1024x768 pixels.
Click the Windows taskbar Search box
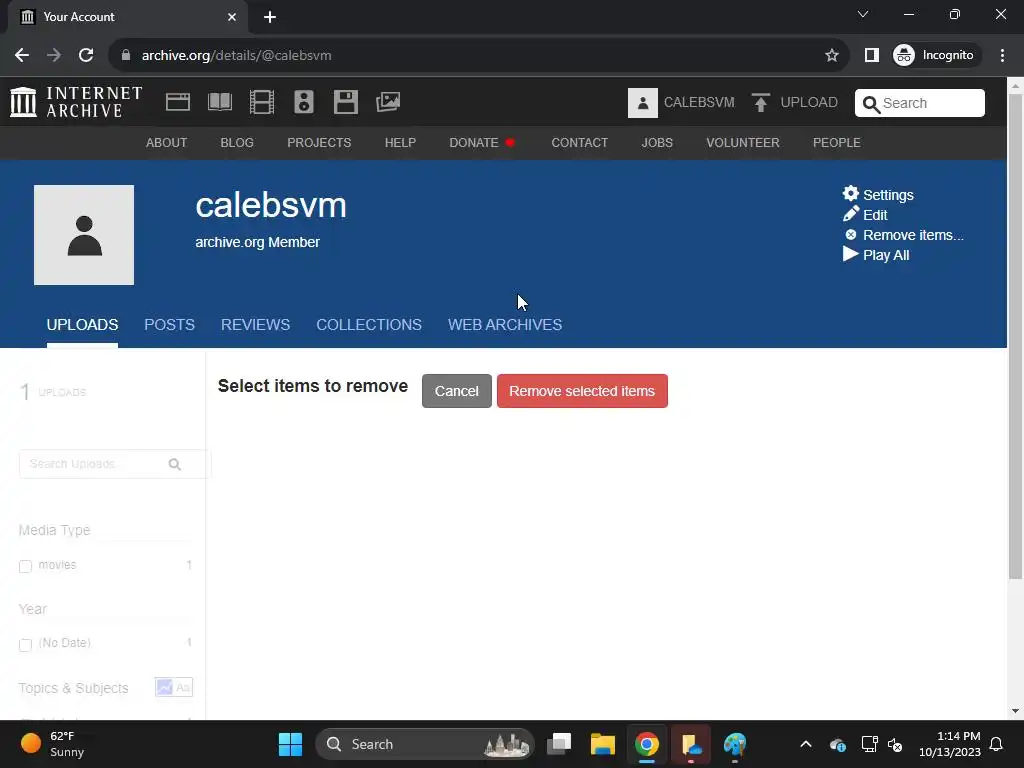(424, 744)
